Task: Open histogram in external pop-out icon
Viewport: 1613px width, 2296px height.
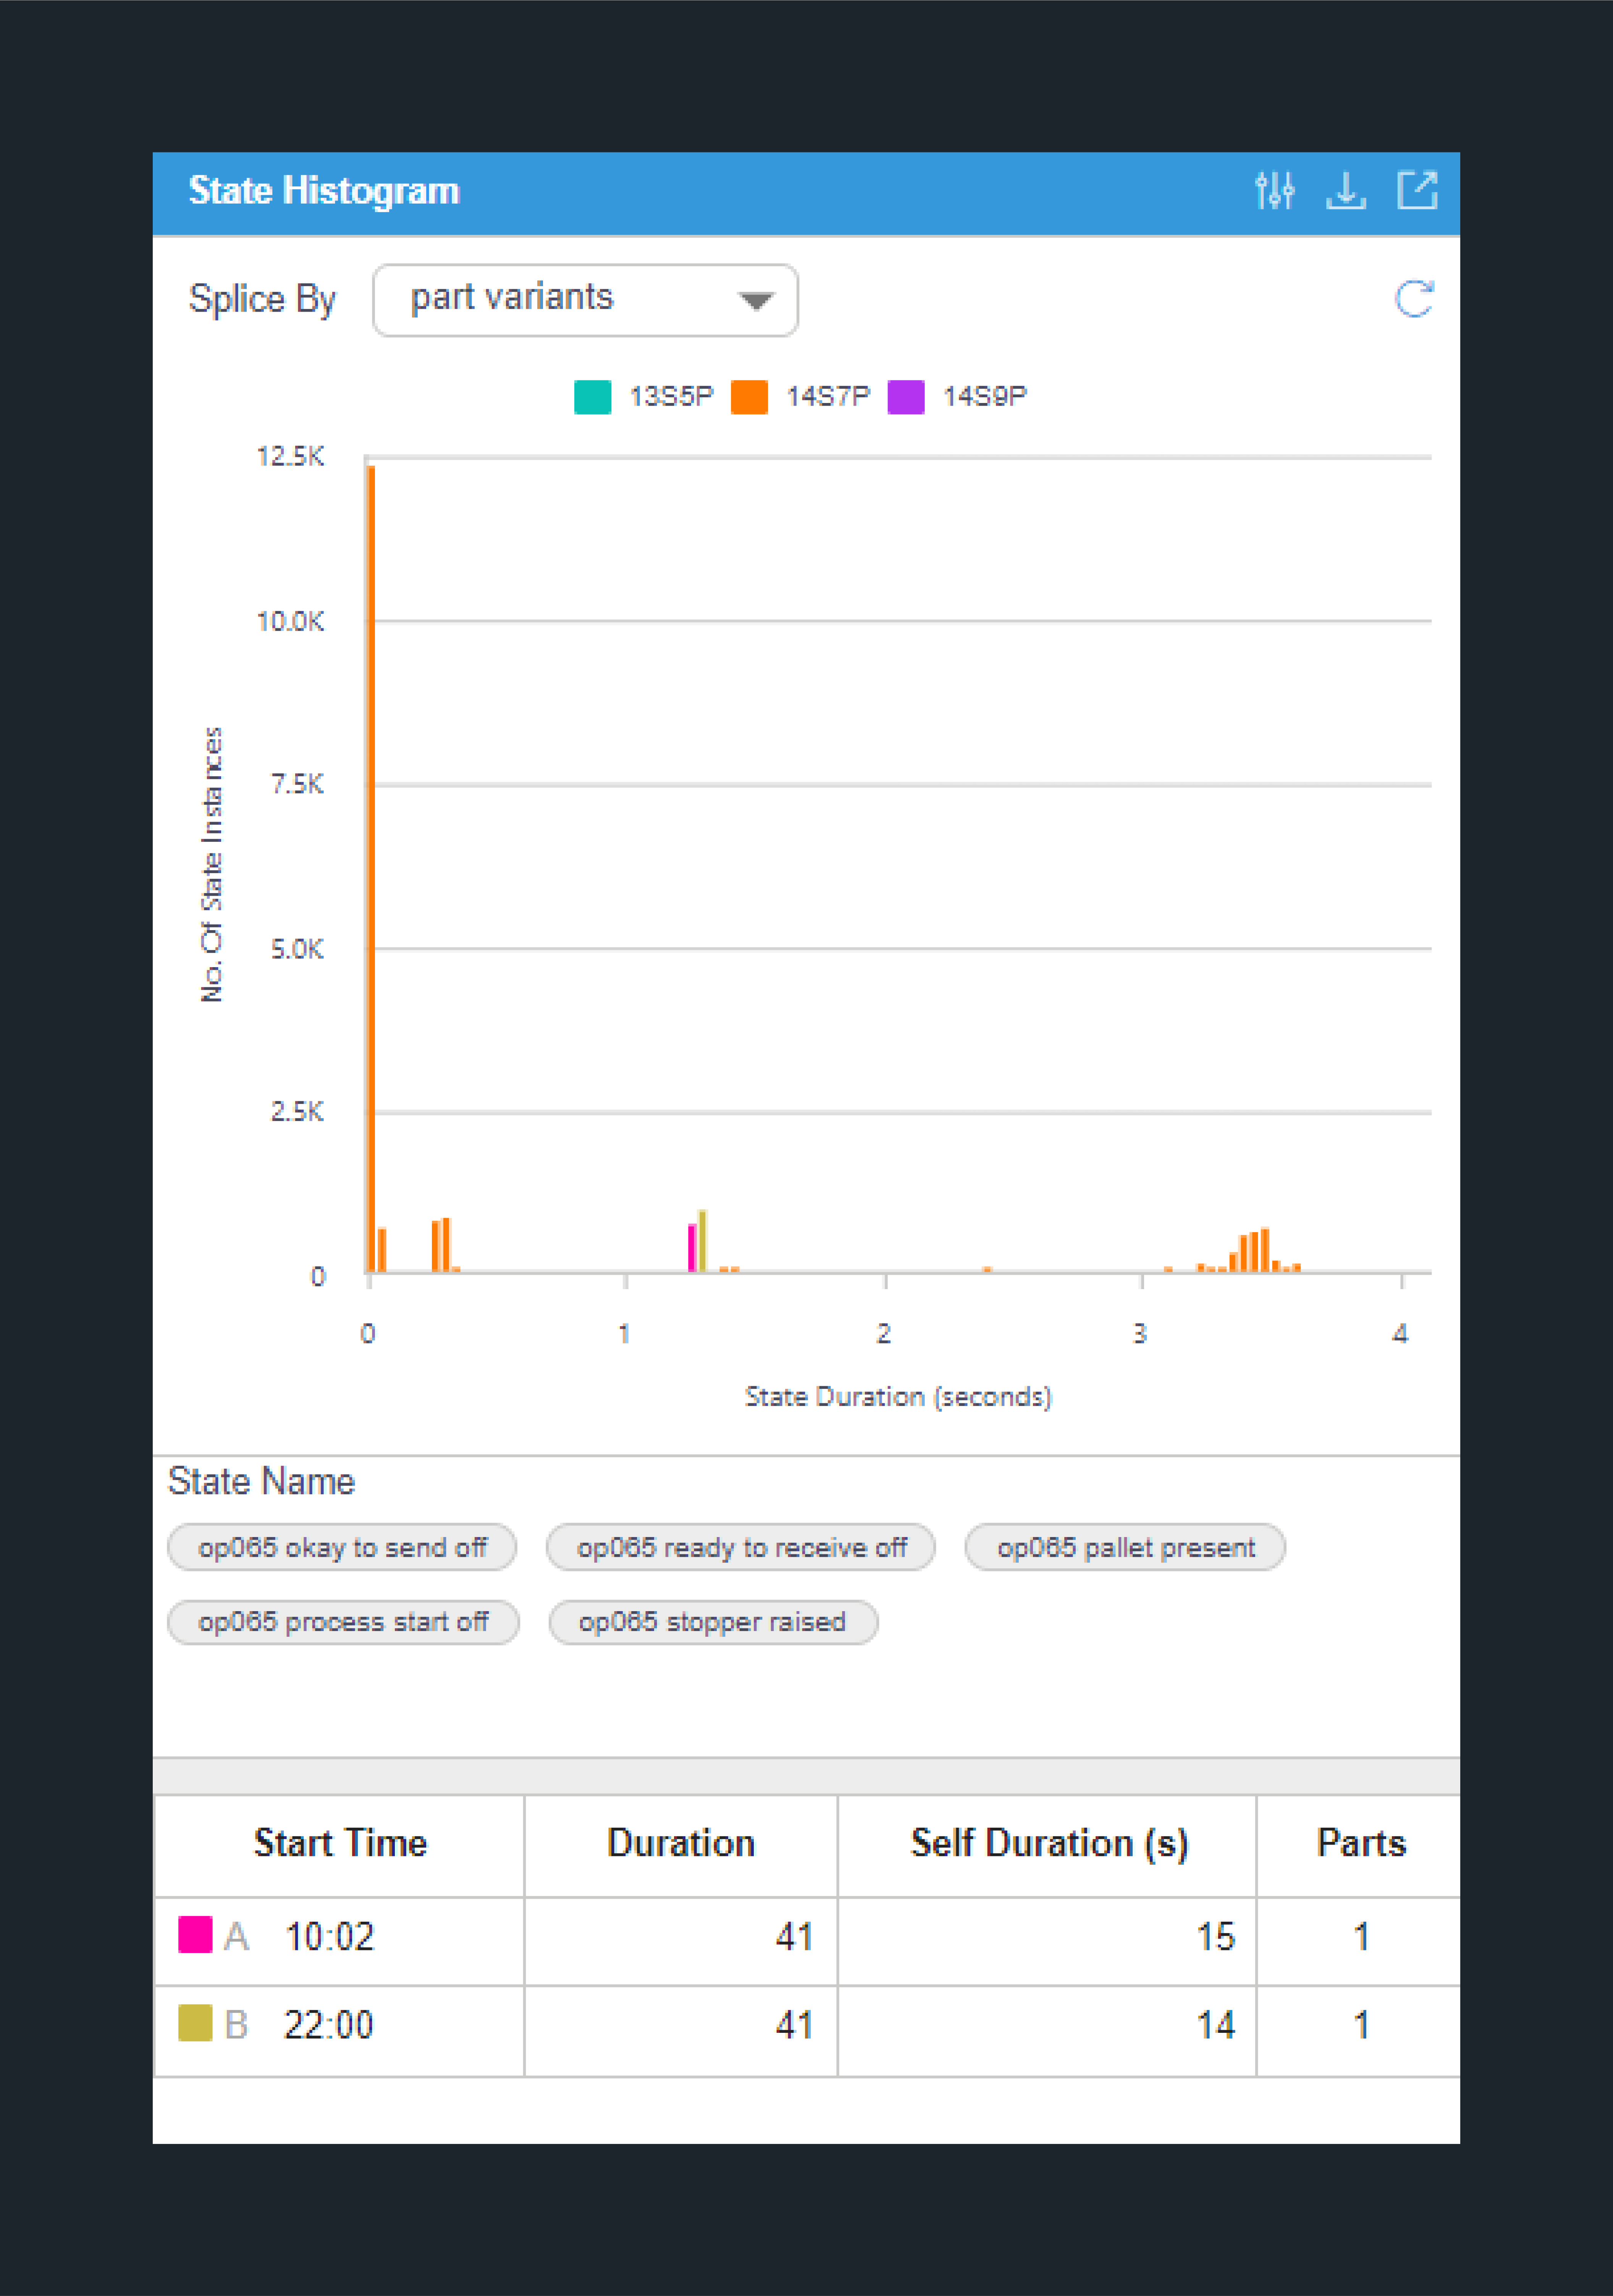Action: pos(1417,190)
